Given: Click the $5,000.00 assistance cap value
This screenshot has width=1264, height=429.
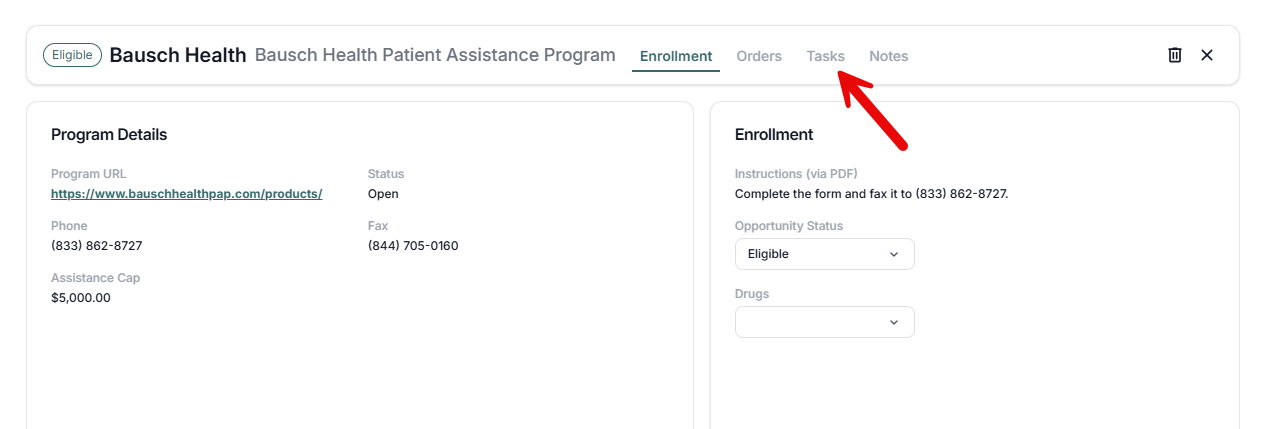Looking at the screenshot, I should tap(81, 298).
